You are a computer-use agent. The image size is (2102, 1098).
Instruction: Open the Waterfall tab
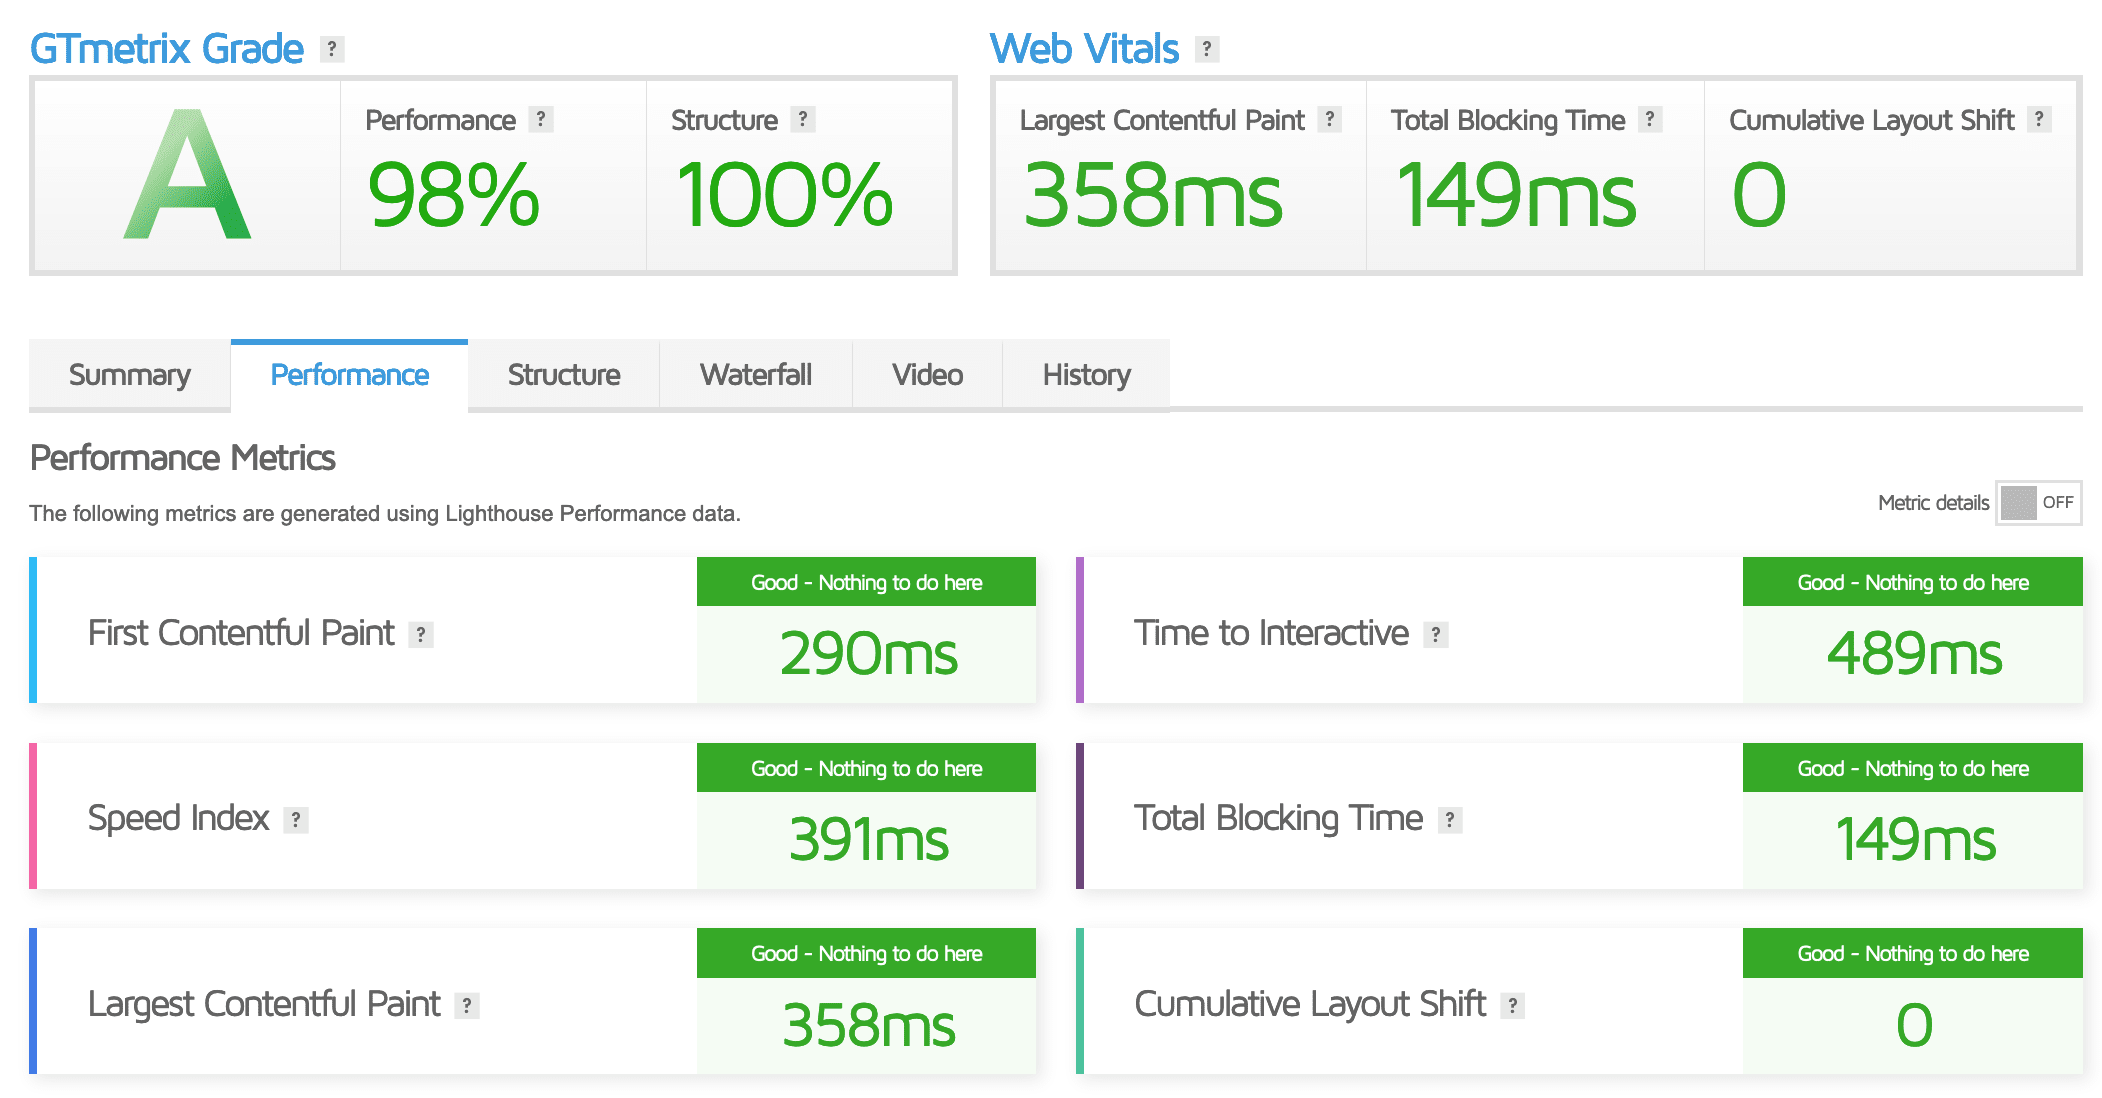756,375
